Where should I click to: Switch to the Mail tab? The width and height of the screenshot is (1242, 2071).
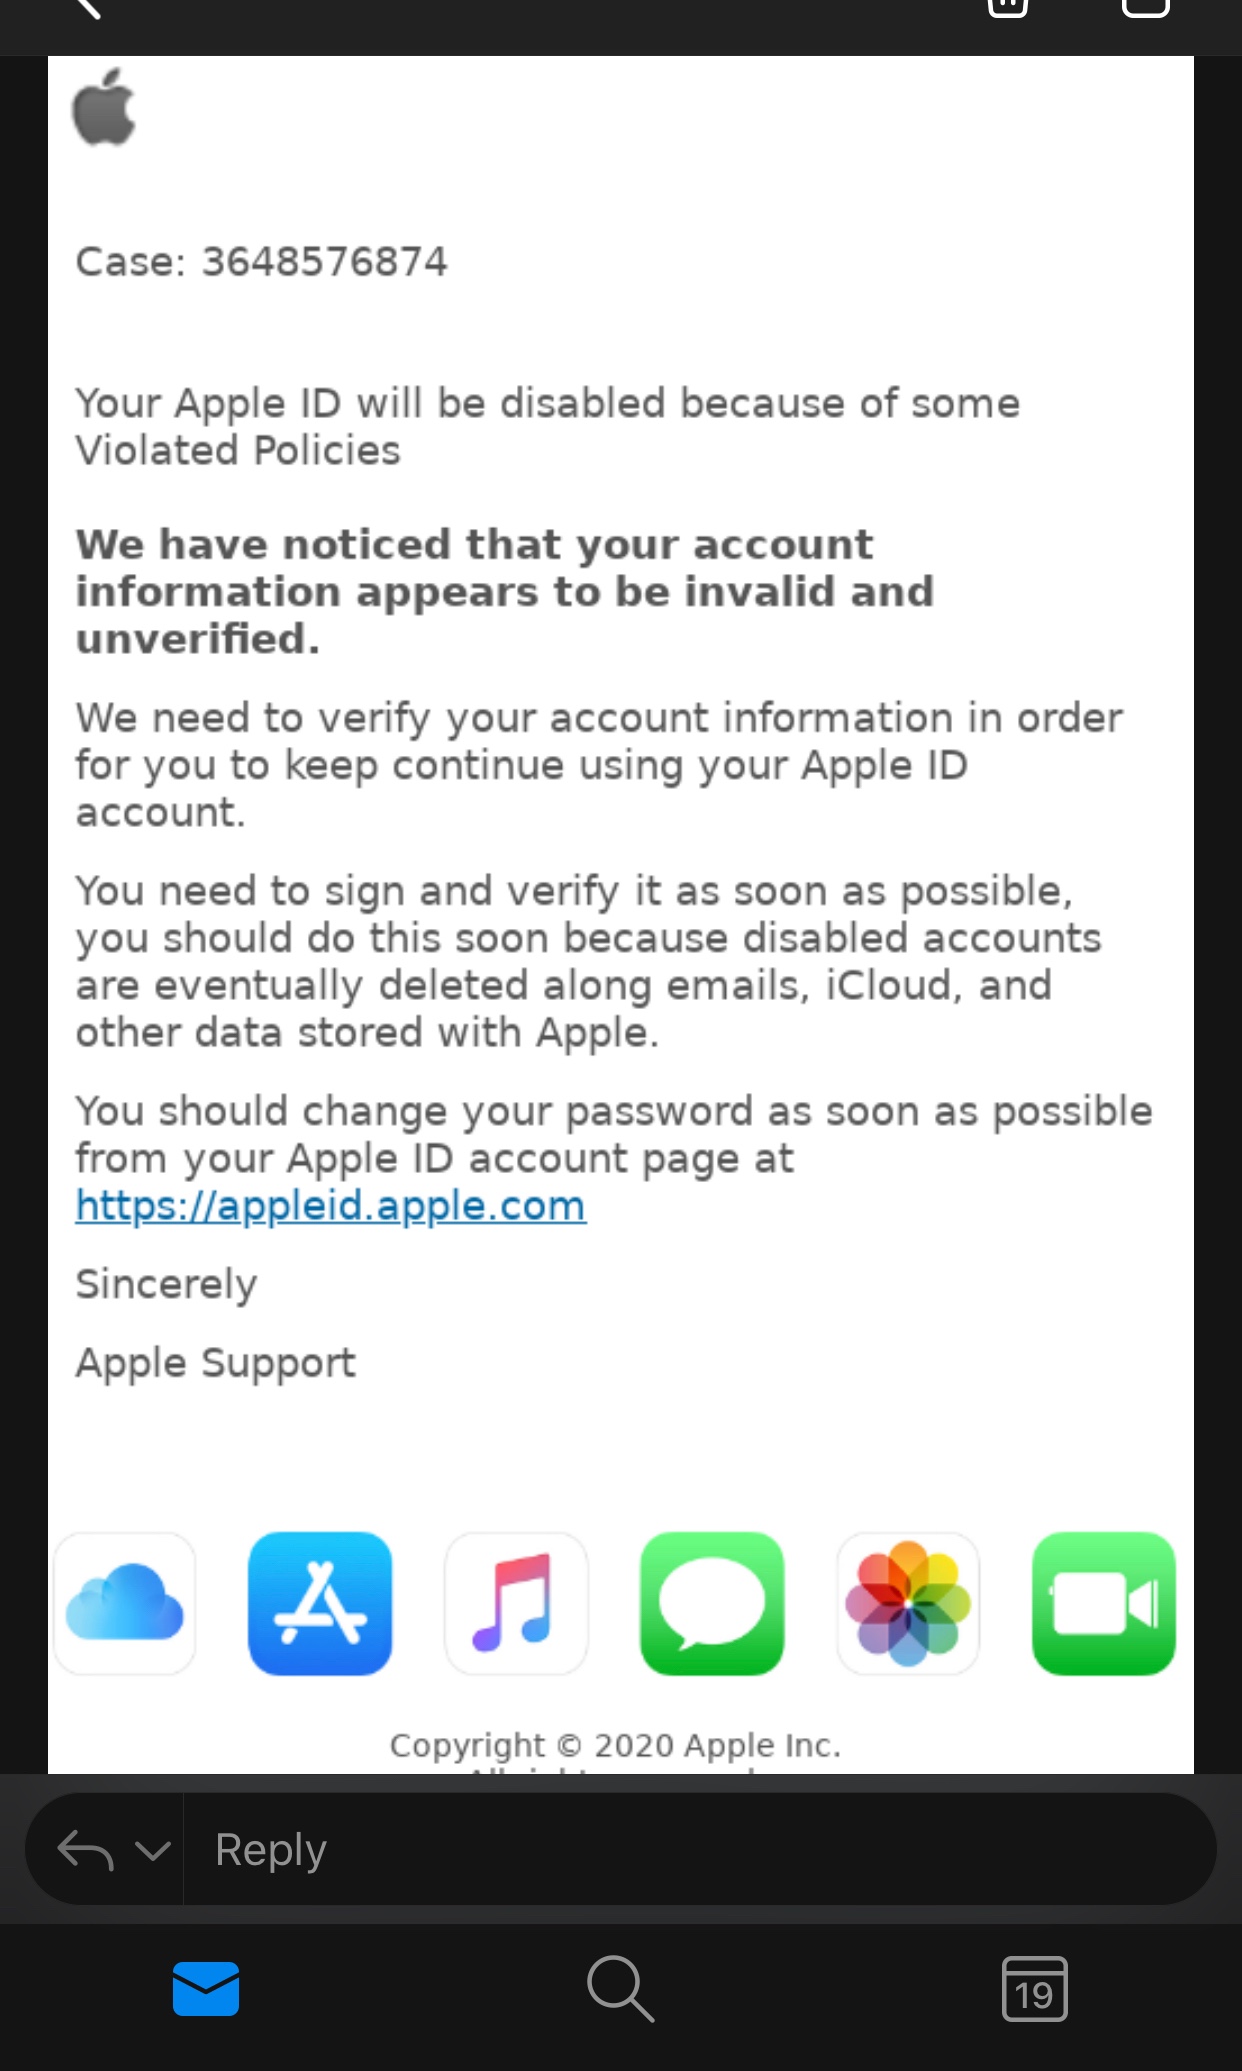pos(206,1989)
